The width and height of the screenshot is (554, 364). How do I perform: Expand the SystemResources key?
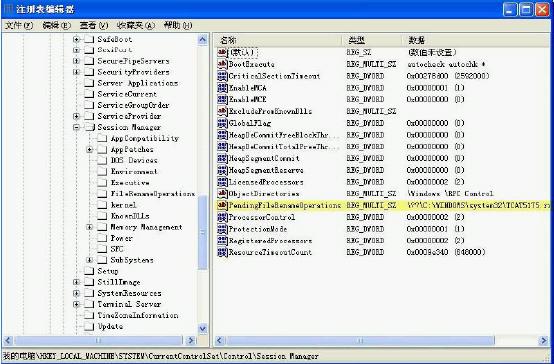tap(76, 293)
